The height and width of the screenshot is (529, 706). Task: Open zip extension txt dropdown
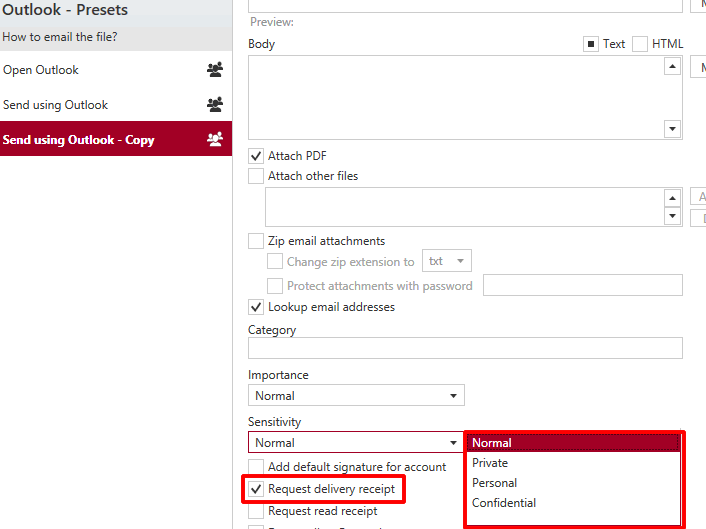(x=447, y=261)
